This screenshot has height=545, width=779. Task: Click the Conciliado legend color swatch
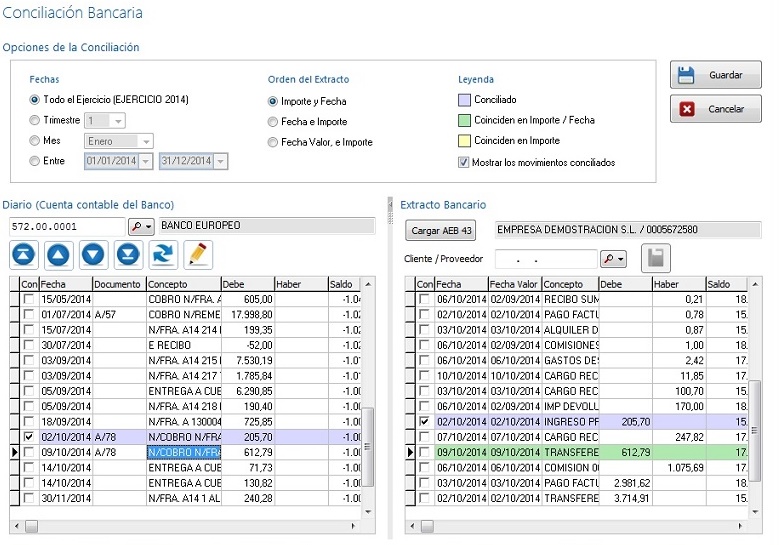coord(464,100)
